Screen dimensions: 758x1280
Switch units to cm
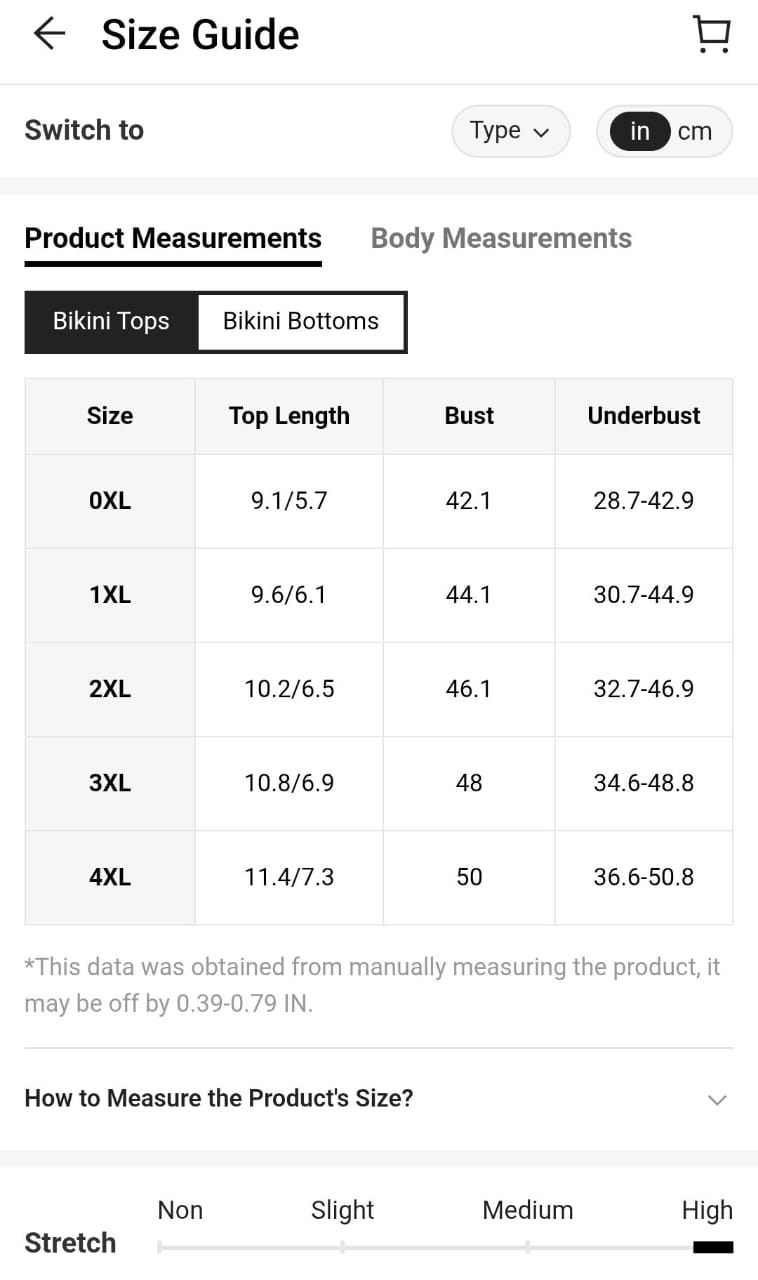tap(695, 131)
